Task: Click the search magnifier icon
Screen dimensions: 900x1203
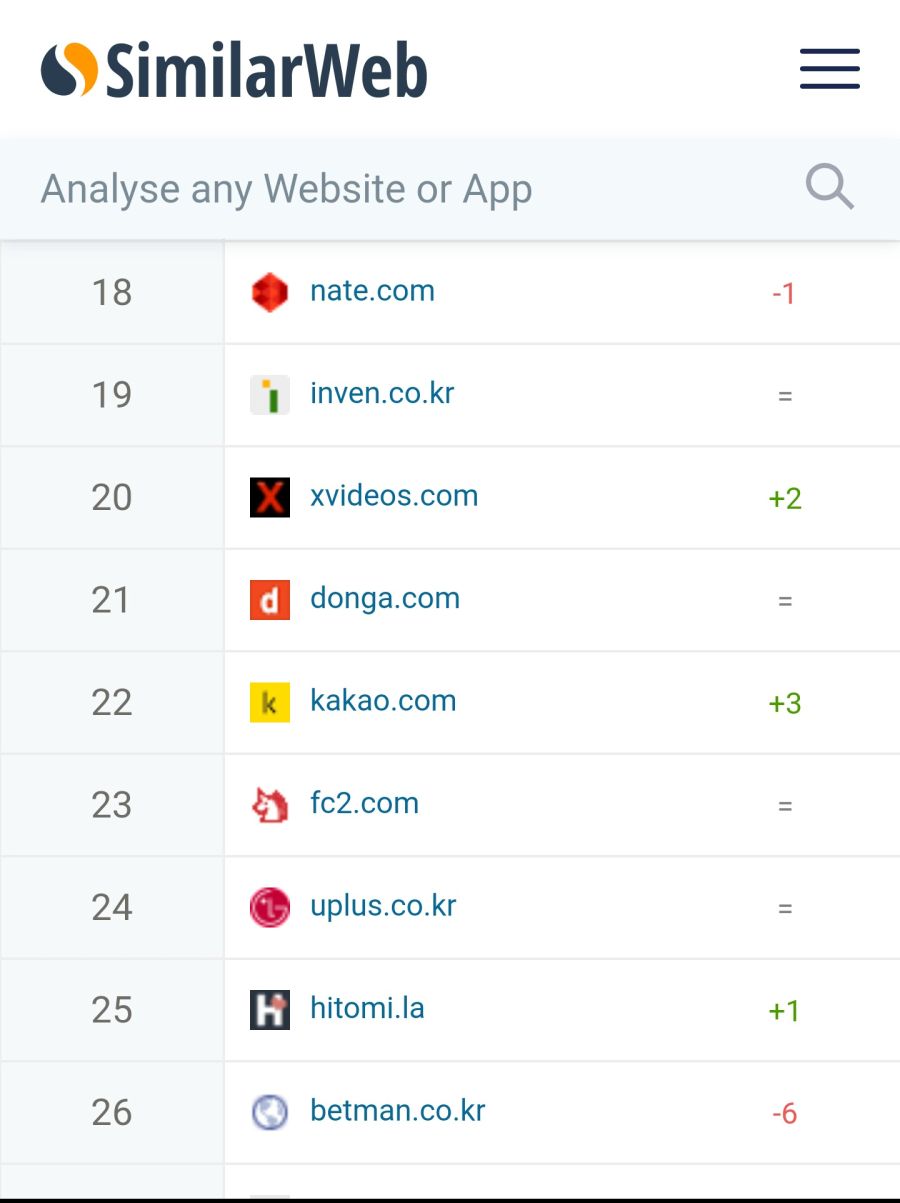Action: pos(829,187)
